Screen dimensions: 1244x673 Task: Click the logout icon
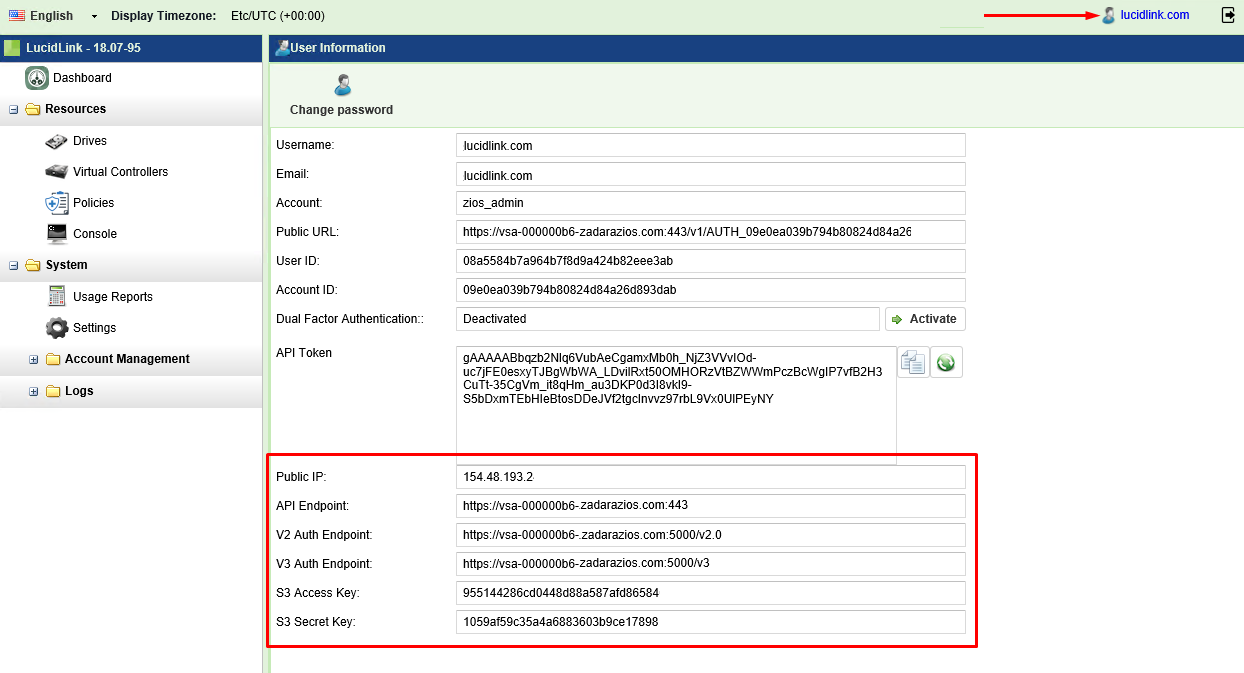tap(1228, 15)
